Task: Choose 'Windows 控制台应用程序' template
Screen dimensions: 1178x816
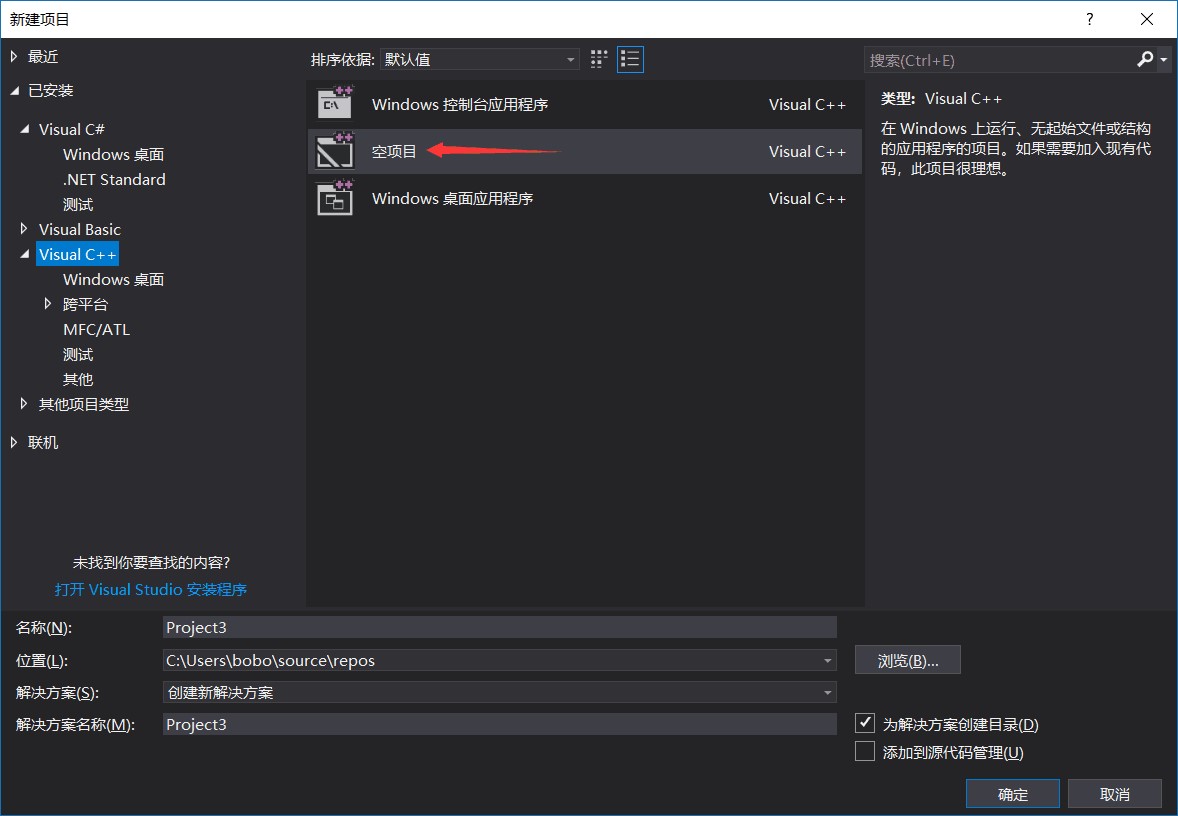Action: pyautogui.click(x=460, y=104)
